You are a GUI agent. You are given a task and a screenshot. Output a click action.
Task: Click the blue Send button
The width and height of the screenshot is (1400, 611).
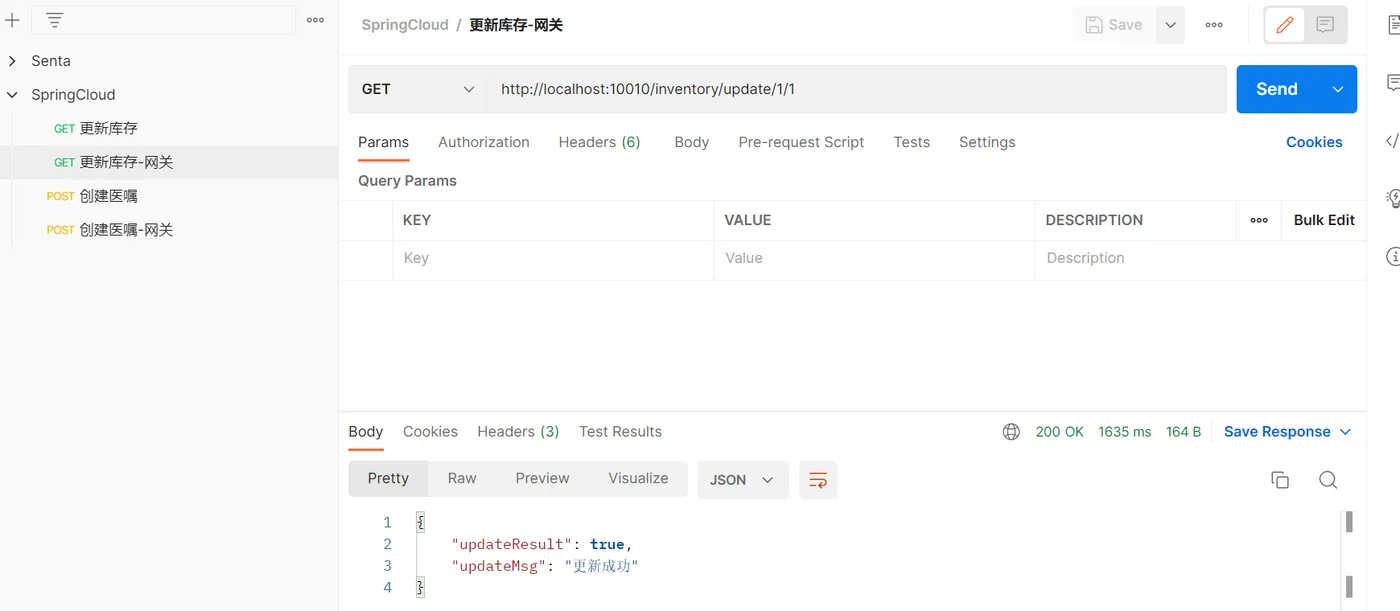click(x=1277, y=89)
